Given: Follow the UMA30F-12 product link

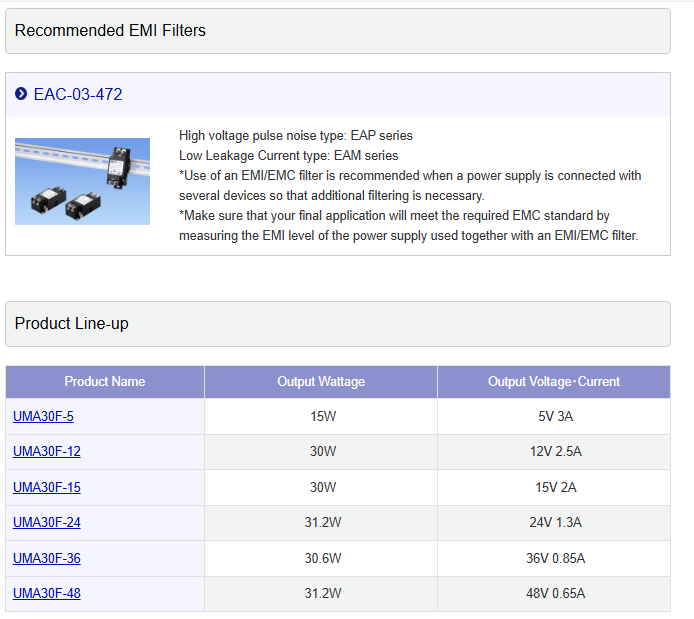Looking at the screenshot, I should point(47,452).
